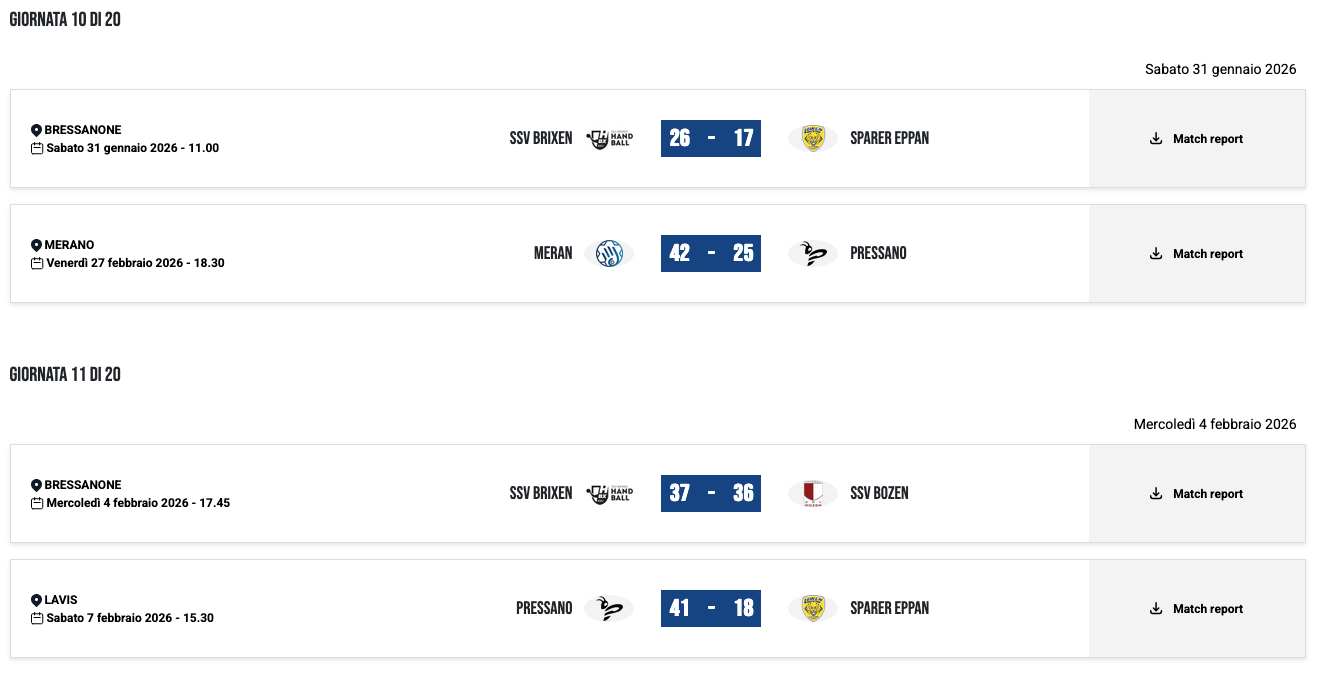
Task: Download match report for Brixen vs Eppan
Action: 1197,139
